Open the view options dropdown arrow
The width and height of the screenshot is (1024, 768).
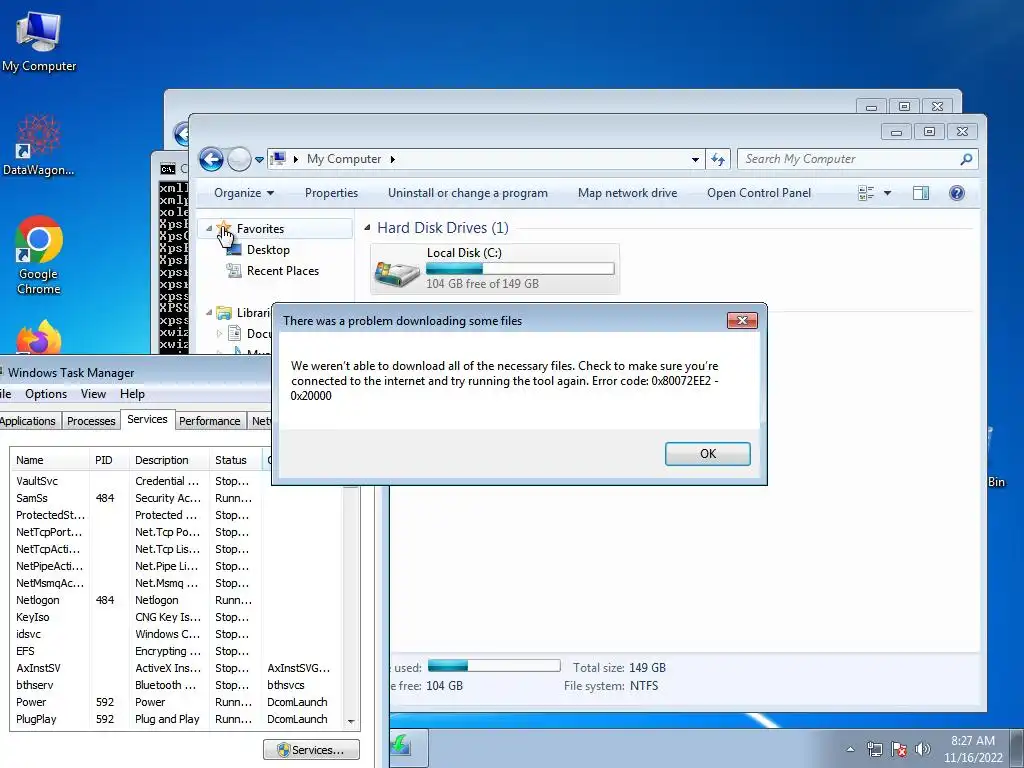887,193
